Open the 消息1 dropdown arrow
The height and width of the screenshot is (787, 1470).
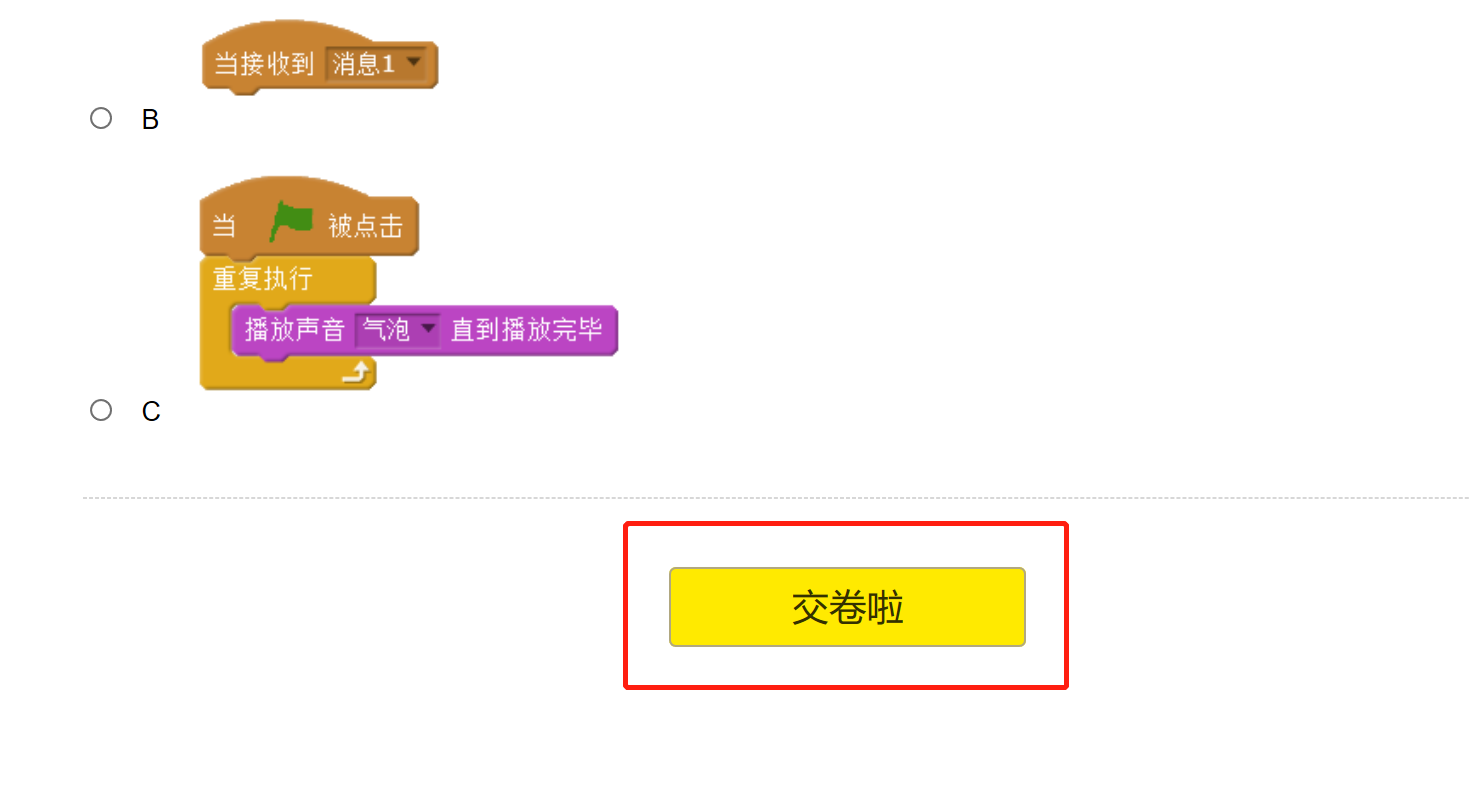point(413,63)
